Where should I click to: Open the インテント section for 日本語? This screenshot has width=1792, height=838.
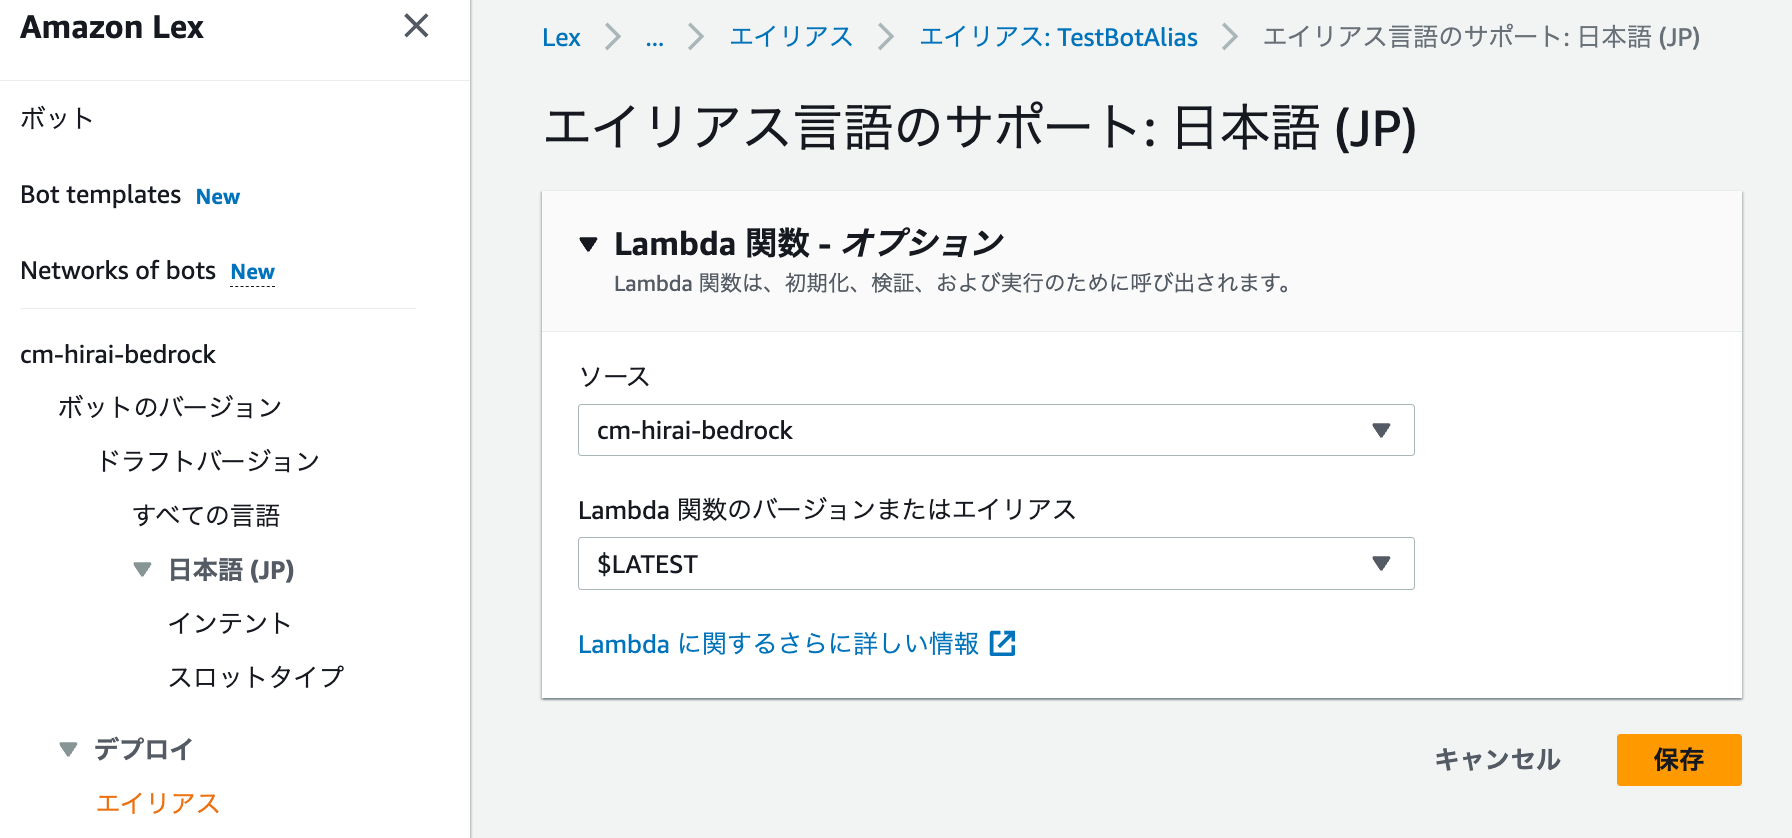pos(230,622)
